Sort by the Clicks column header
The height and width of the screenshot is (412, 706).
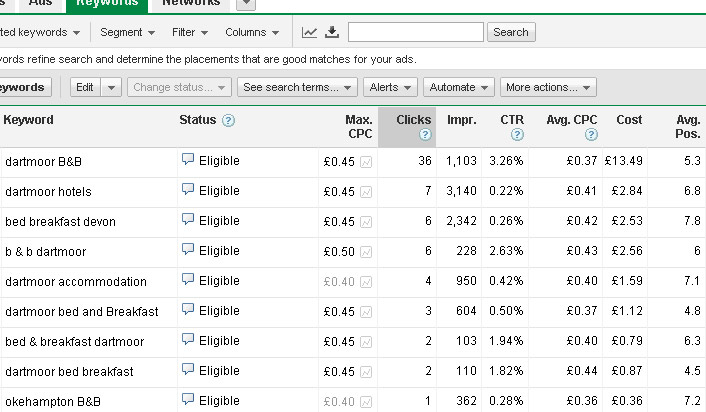pyautogui.click(x=413, y=120)
